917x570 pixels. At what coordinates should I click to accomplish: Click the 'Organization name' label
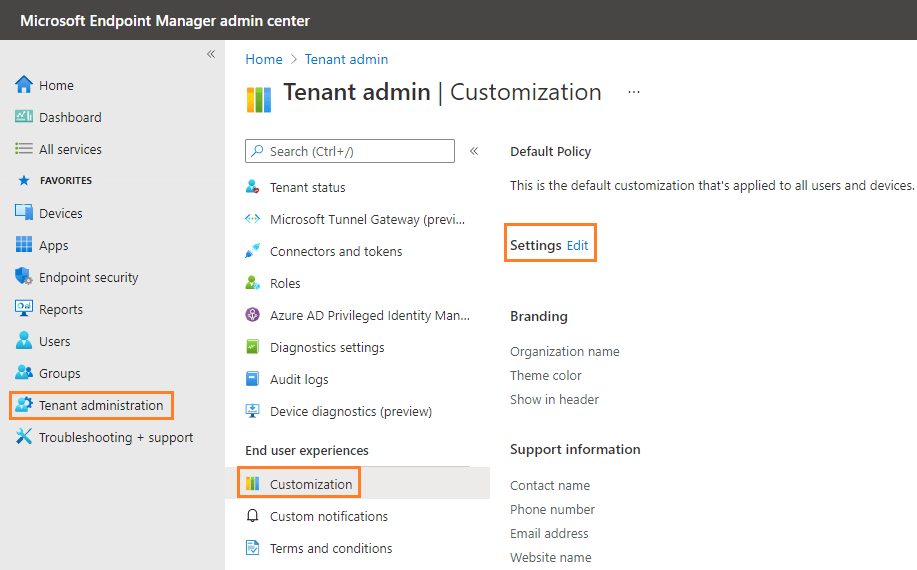pos(564,351)
